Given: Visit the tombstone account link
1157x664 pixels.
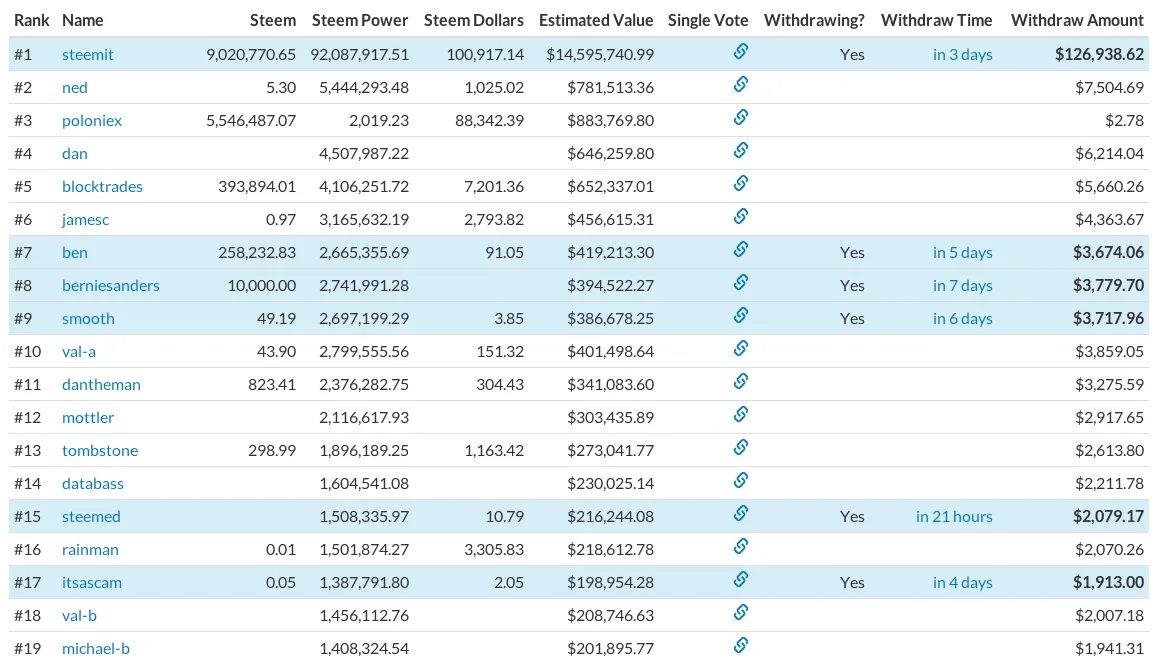Looking at the screenshot, I should (x=100, y=450).
